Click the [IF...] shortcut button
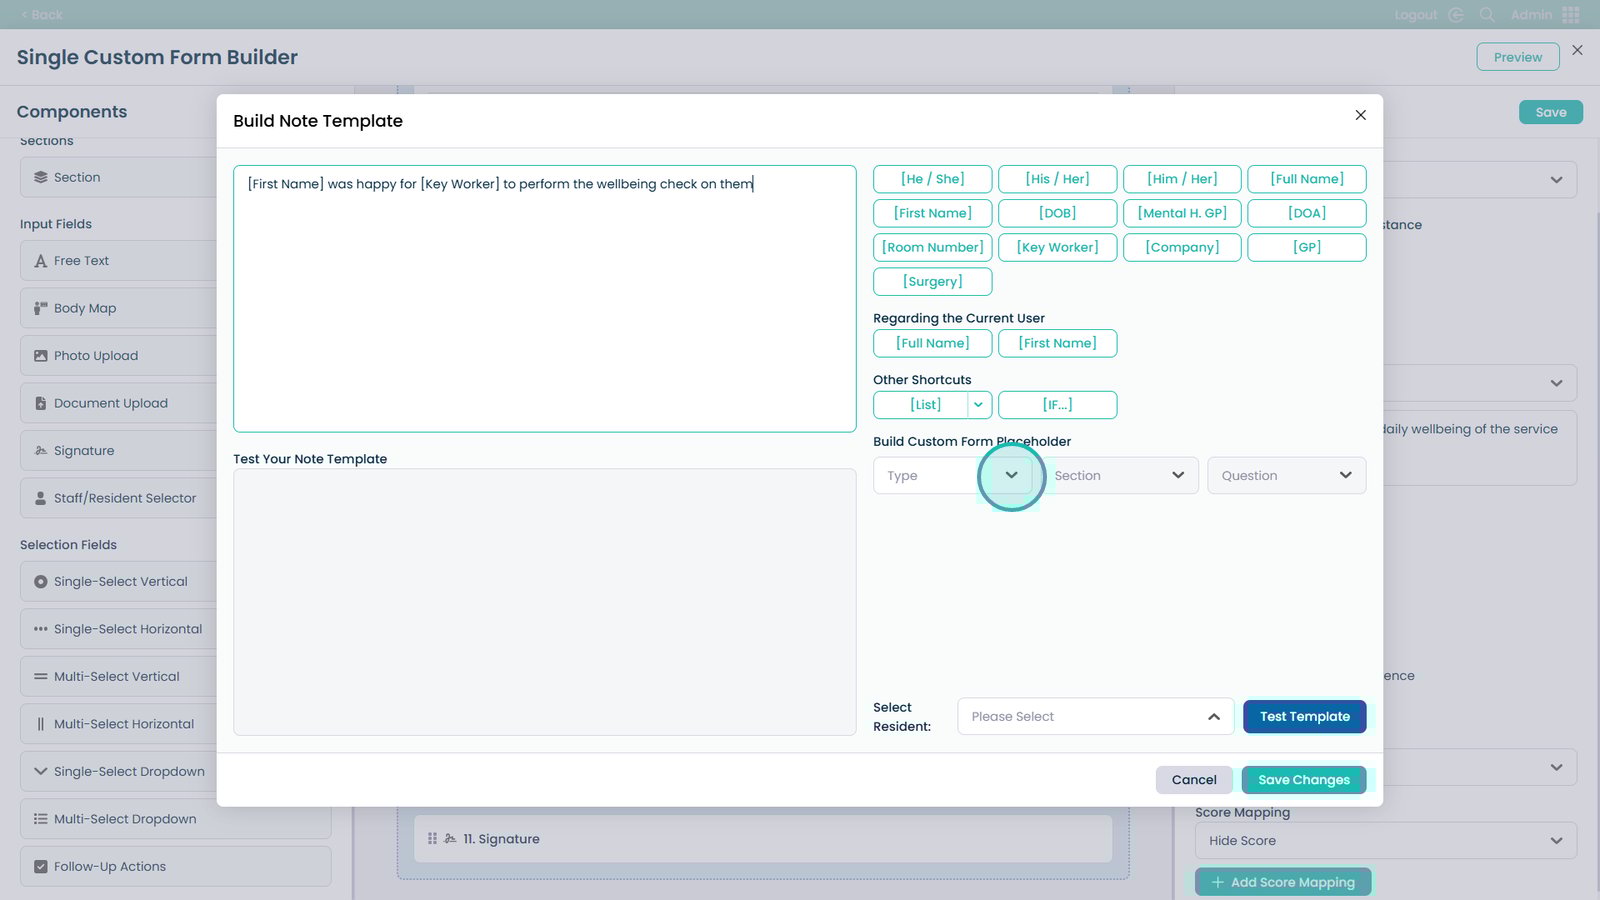The width and height of the screenshot is (1600, 900). [x=1057, y=405]
